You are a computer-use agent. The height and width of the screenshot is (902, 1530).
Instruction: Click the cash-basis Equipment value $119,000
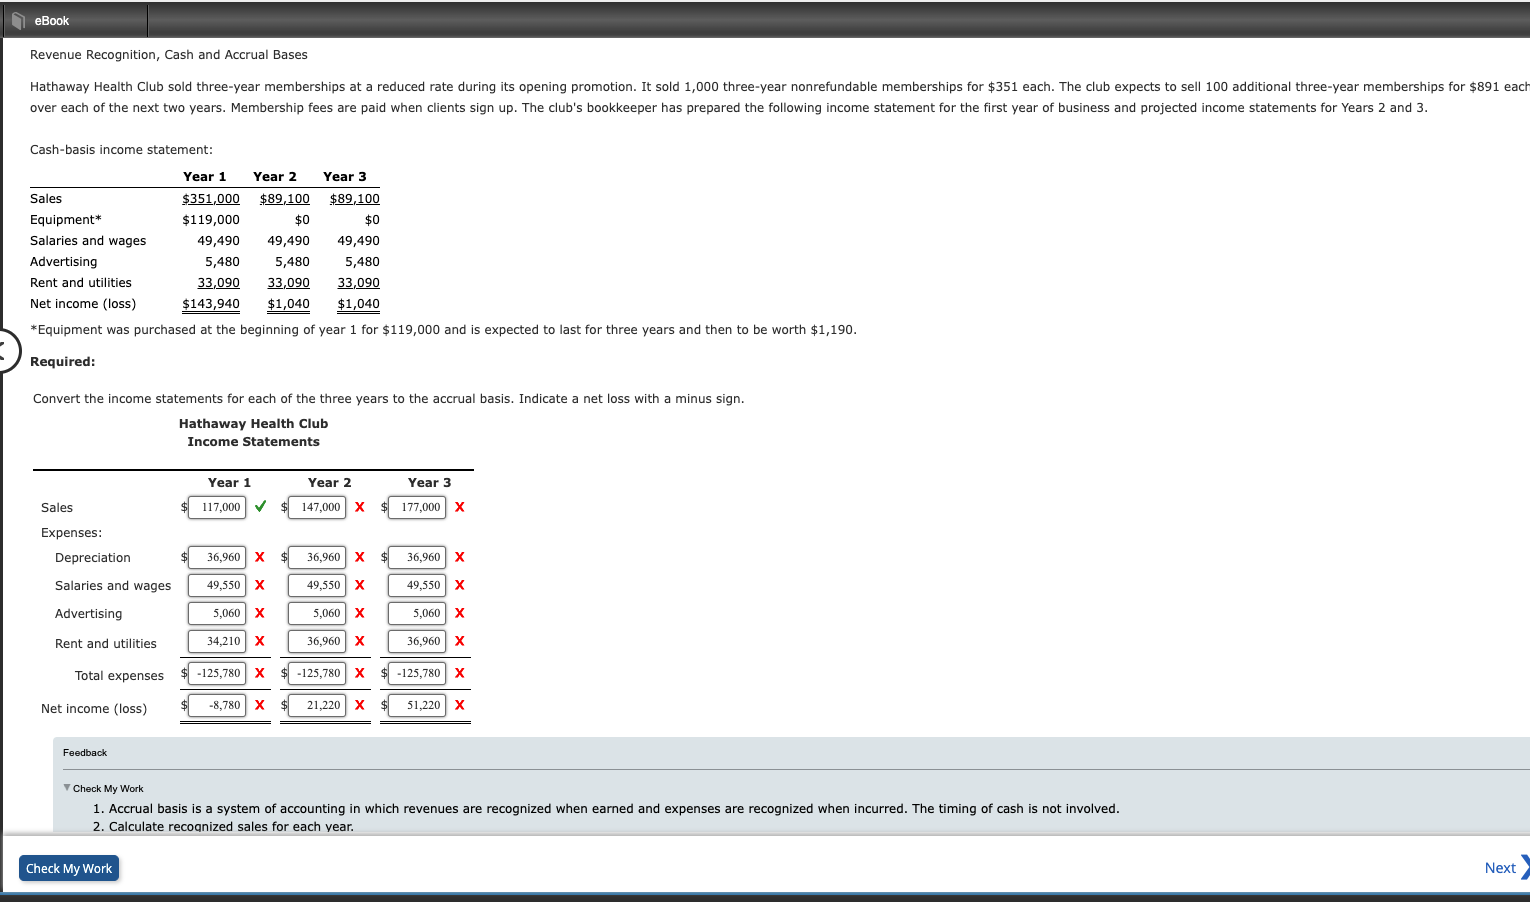tap(211, 220)
